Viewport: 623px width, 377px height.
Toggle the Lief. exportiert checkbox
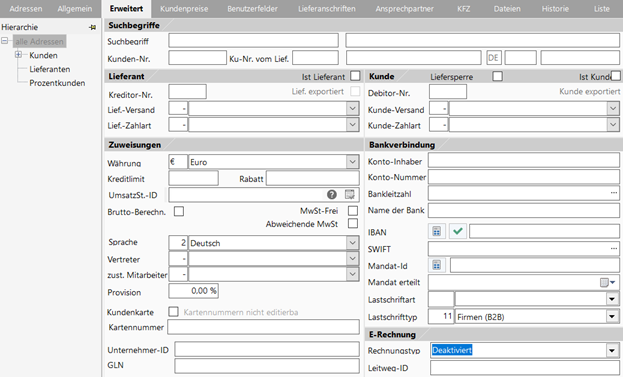tap(355, 91)
